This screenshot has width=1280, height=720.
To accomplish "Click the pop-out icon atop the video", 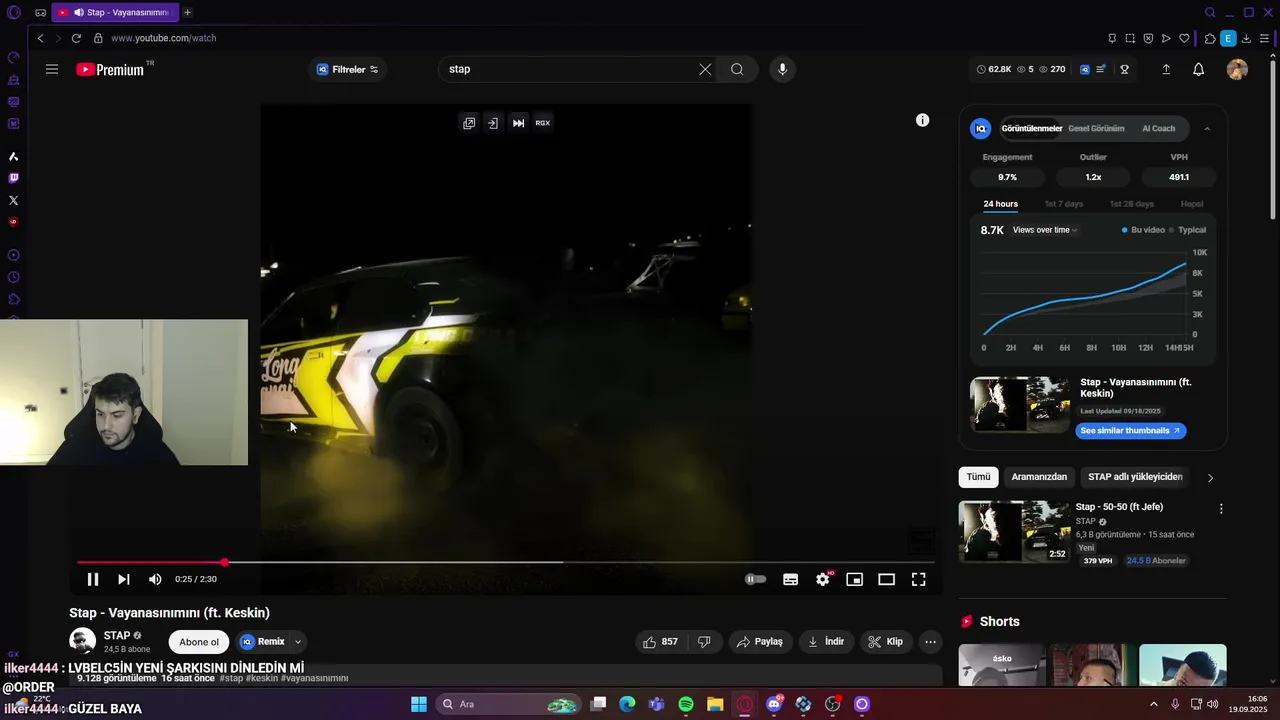I will click(469, 123).
